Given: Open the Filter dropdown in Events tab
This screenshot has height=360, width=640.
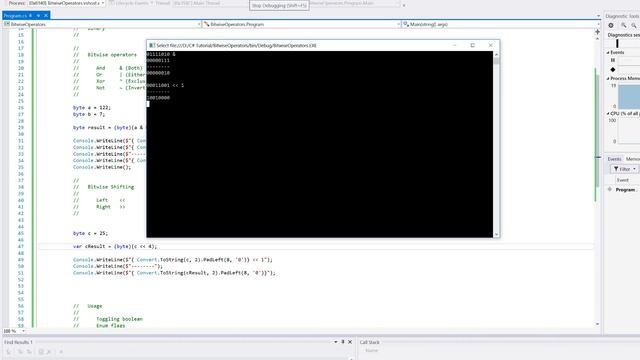Looking at the screenshot, I should (x=624, y=169).
